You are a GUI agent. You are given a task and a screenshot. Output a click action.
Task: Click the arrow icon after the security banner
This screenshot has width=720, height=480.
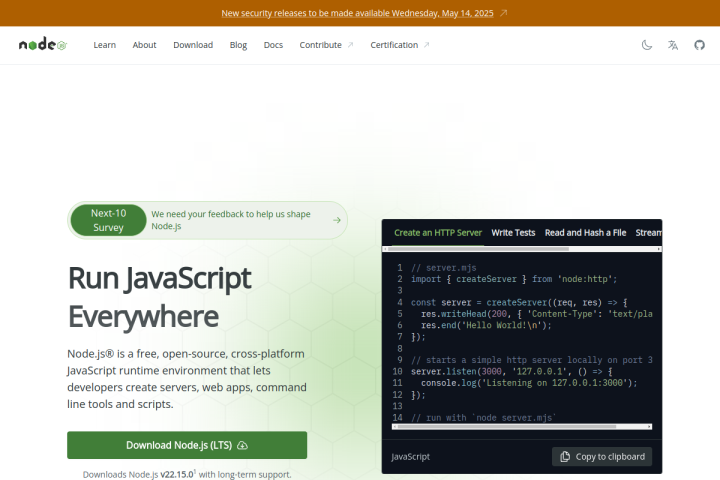(x=503, y=13)
